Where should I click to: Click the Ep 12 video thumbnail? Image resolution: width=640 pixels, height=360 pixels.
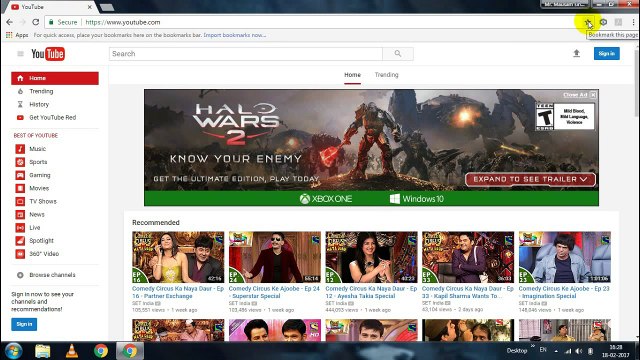coord(371,257)
